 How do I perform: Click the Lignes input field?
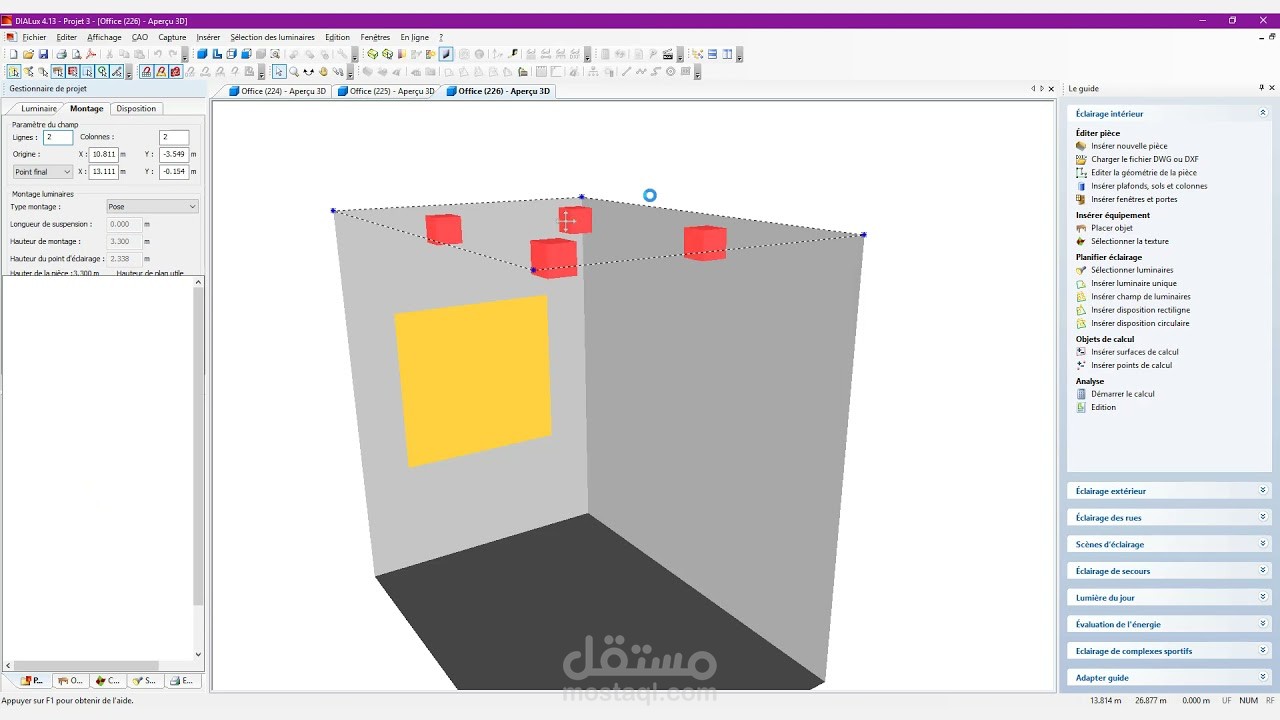tap(58, 137)
